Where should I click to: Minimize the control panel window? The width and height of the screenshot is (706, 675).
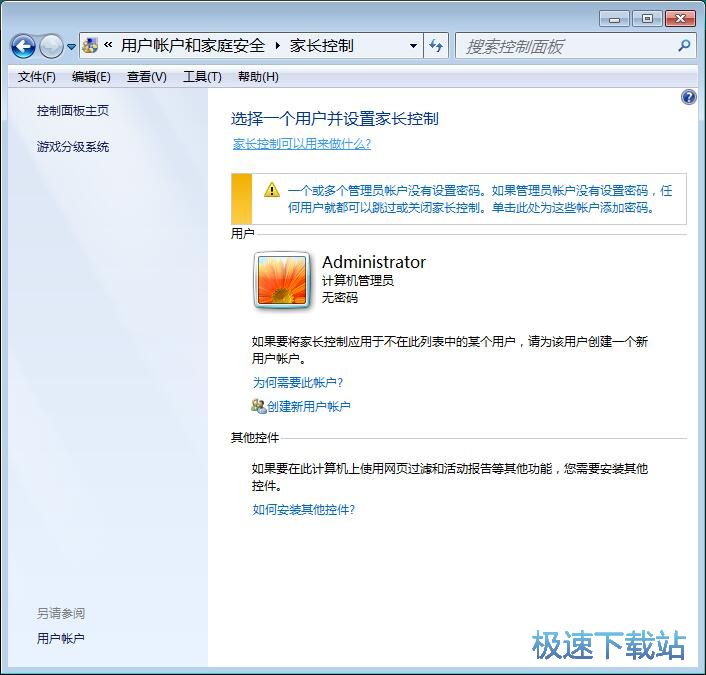pyautogui.click(x=614, y=19)
